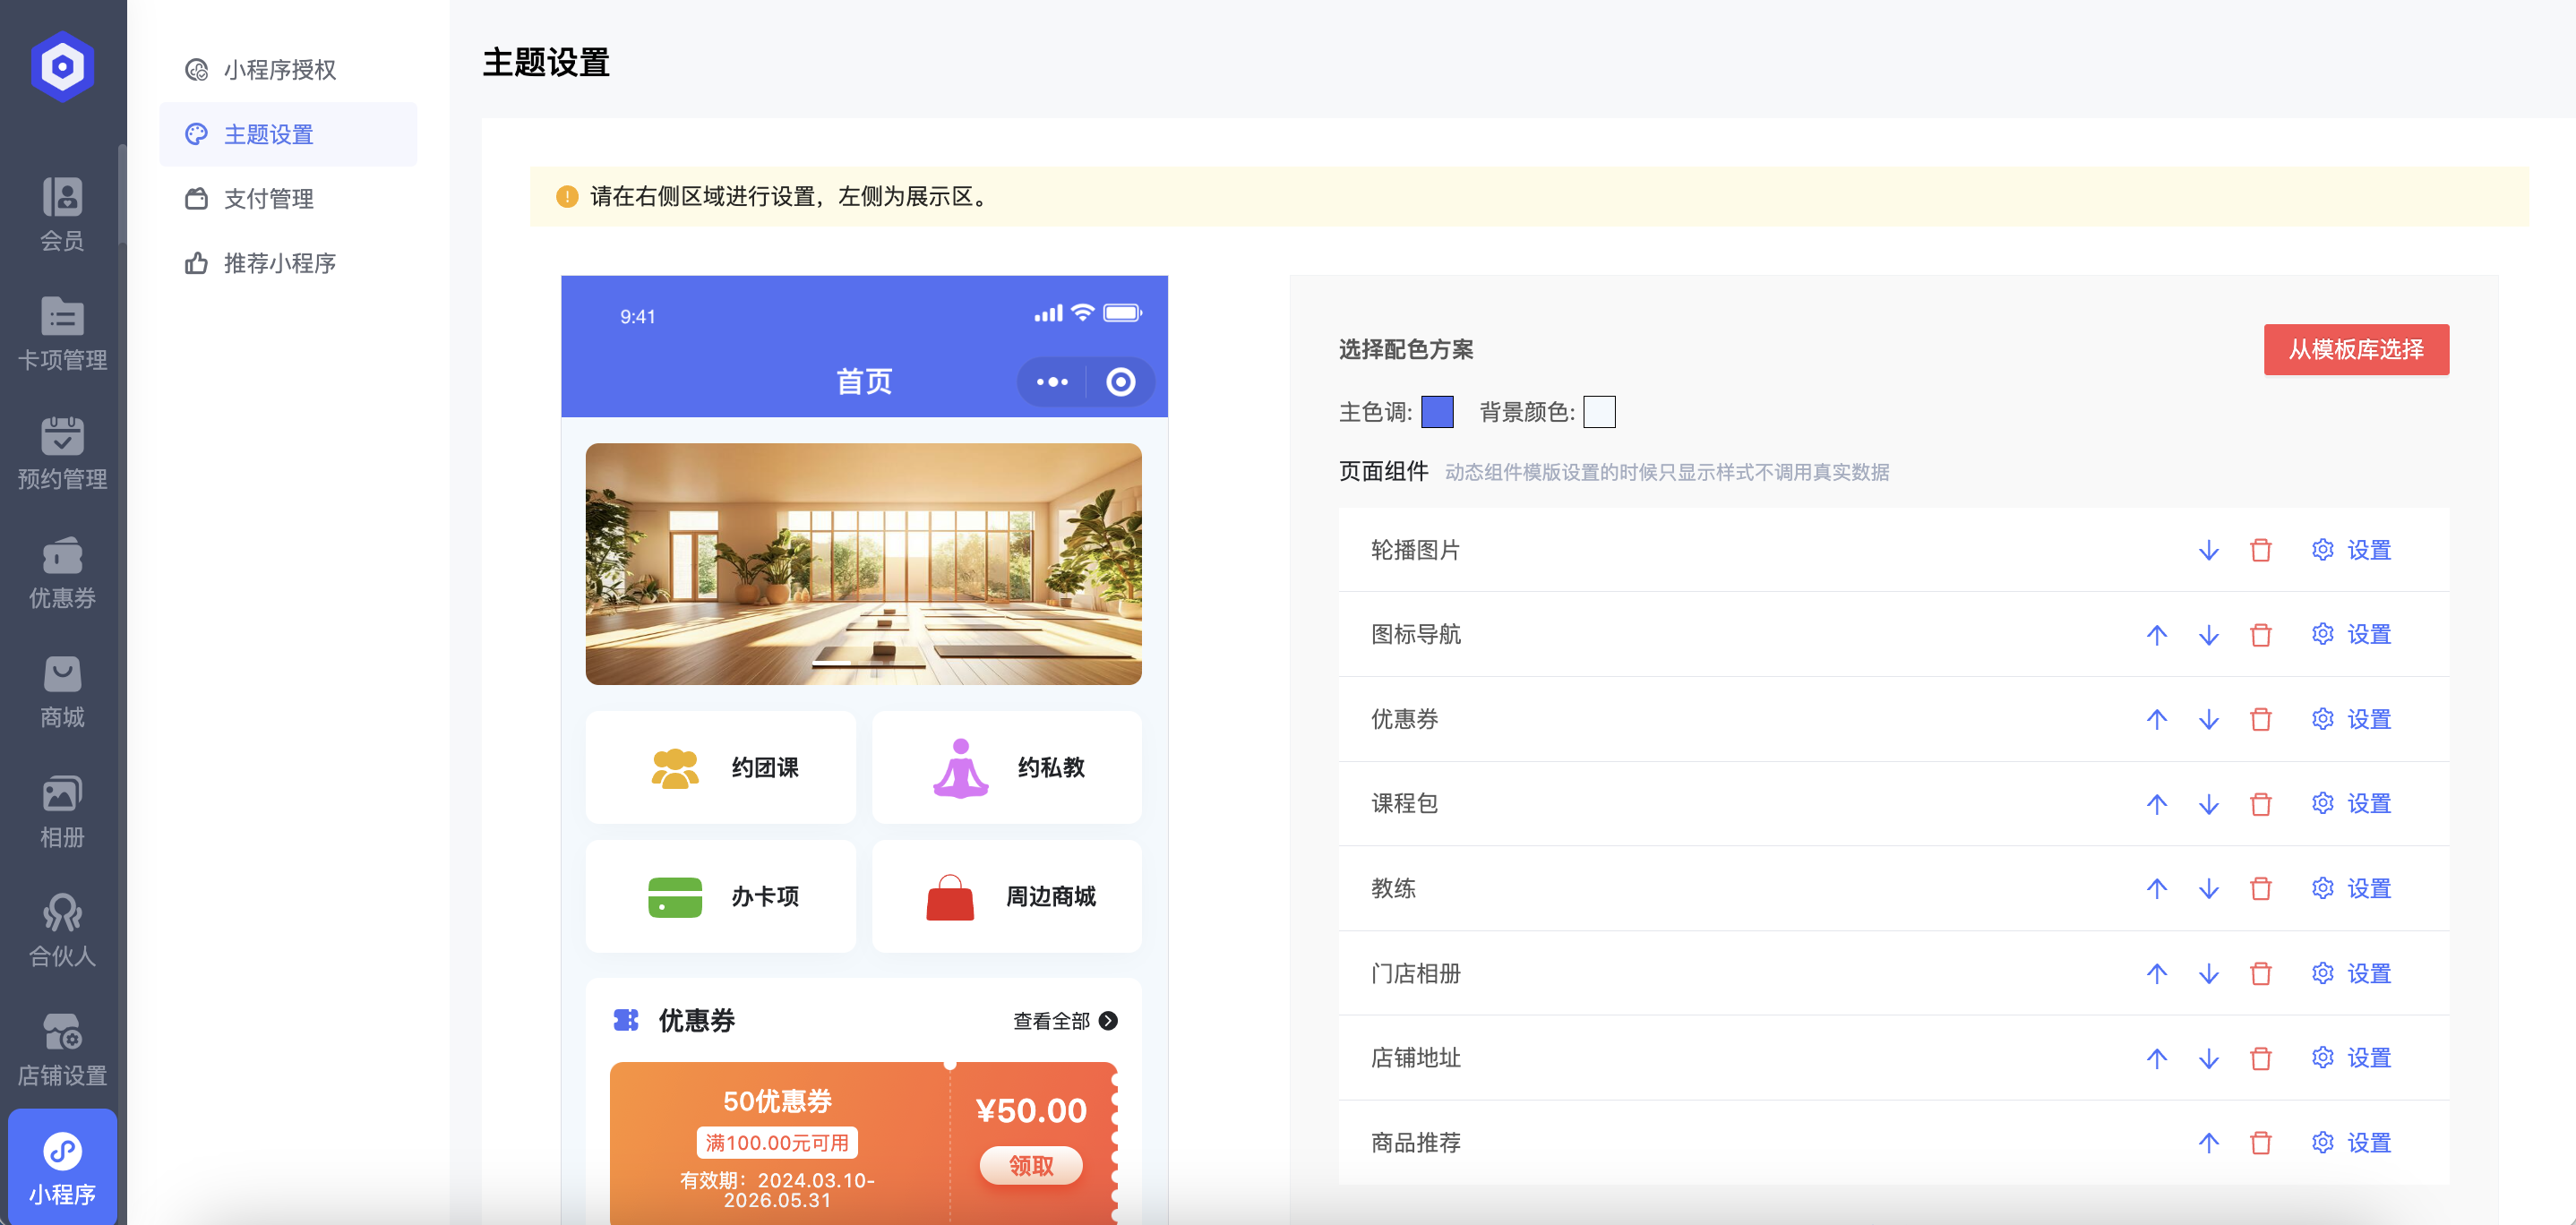Select 小程序授权 menu item
Viewport: 2576px width, 1225px height.
(279, 69)
